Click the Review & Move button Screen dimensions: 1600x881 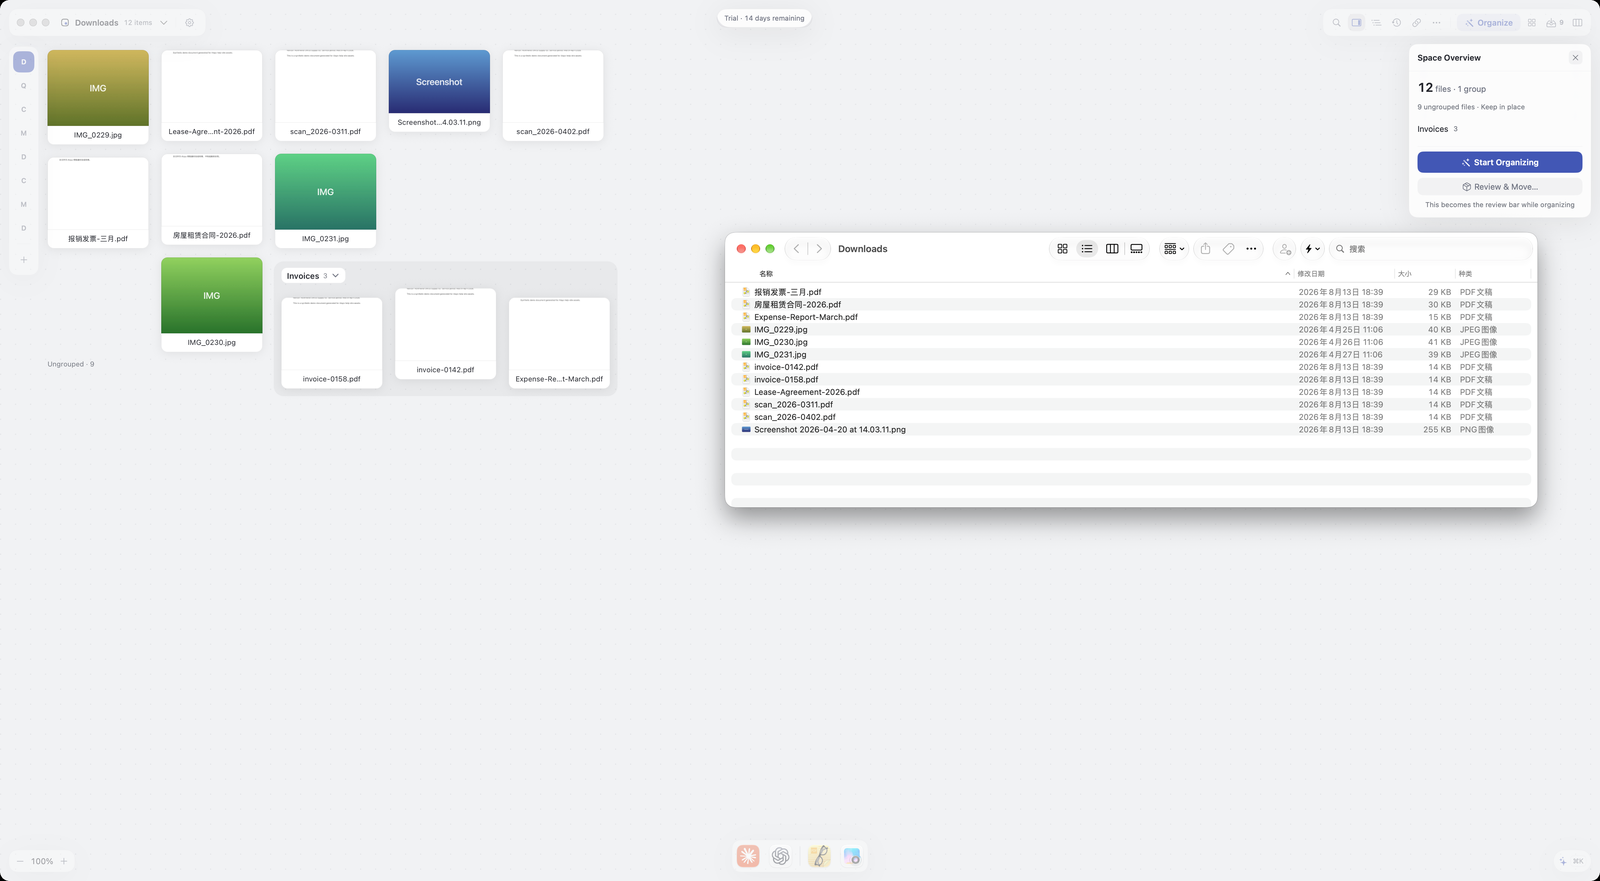[x=1499, y=187]
